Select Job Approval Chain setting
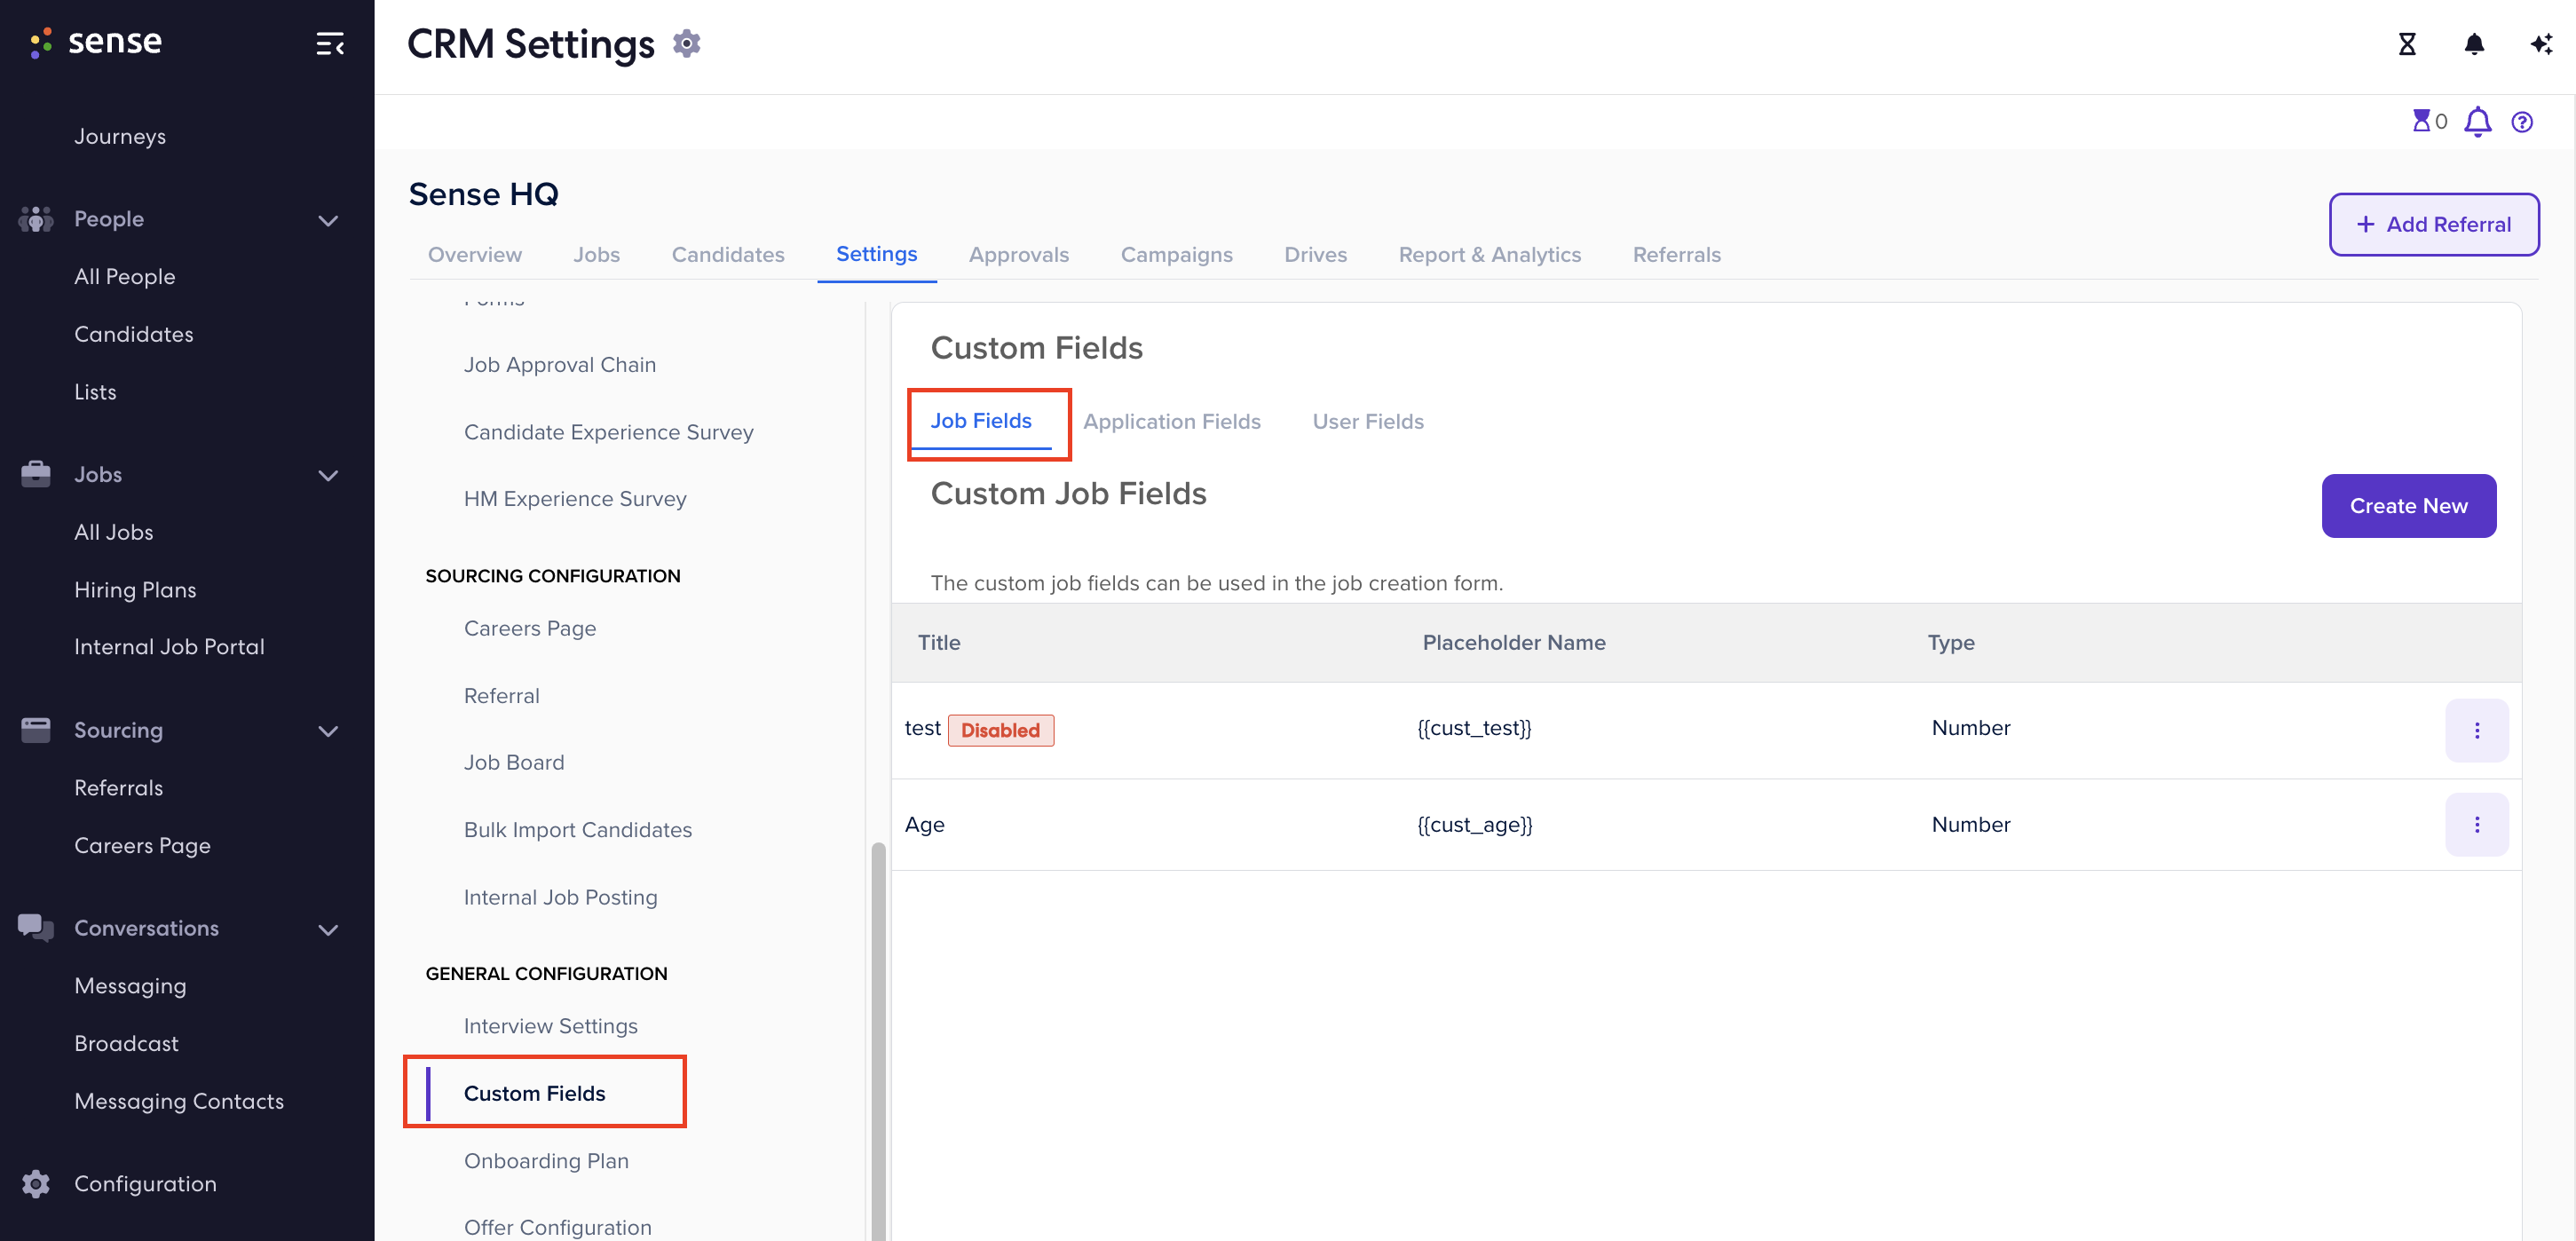Image resolution: width=2576 pixels, height=1241 pixels. point(560,365)
